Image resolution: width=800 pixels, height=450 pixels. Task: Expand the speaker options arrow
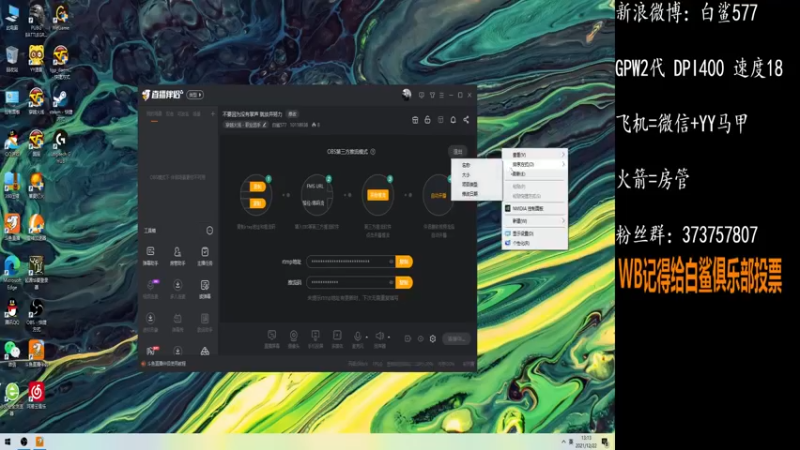[x=389, y=337]
